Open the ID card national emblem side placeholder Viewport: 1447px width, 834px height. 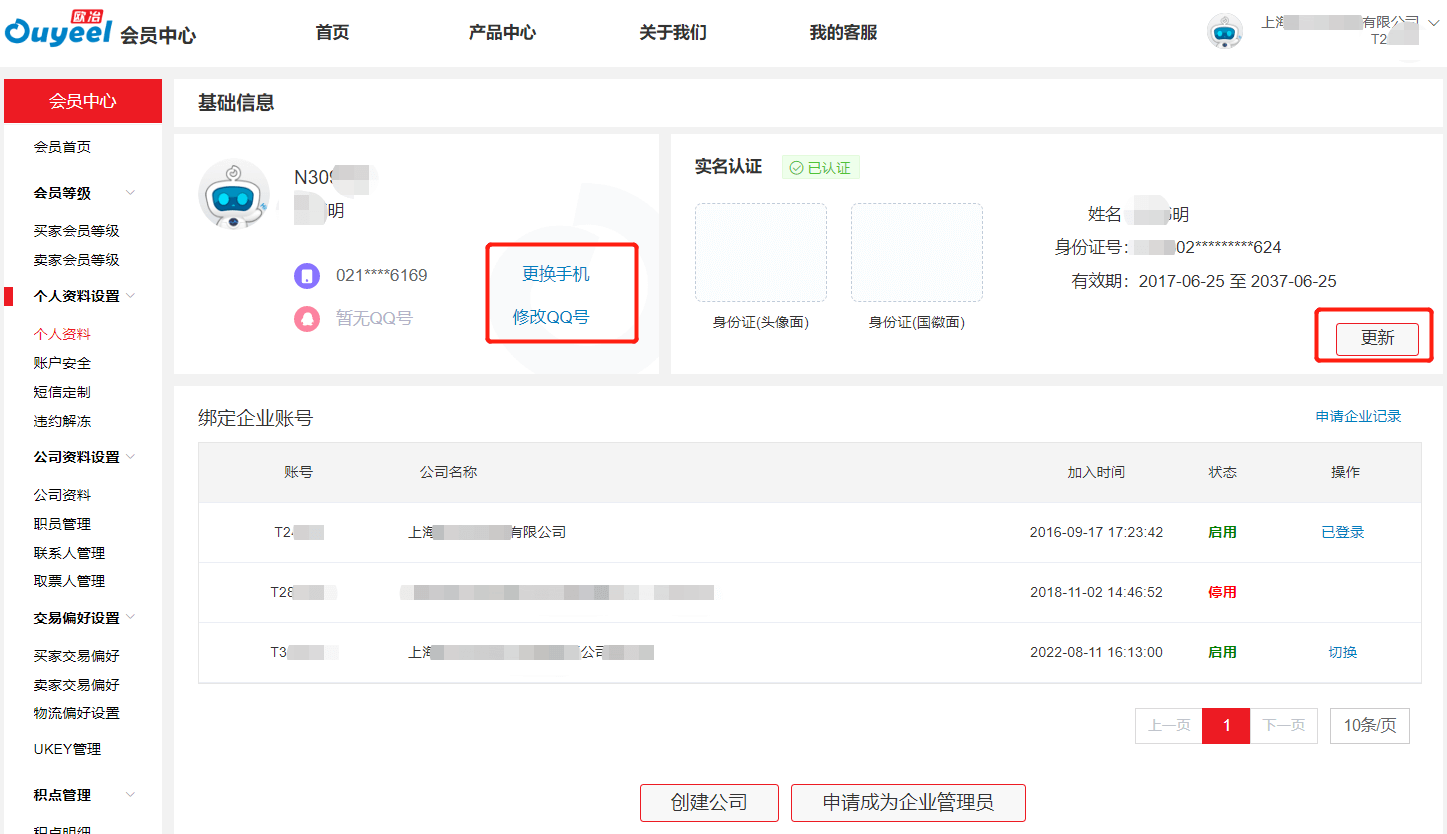[916, 253]
